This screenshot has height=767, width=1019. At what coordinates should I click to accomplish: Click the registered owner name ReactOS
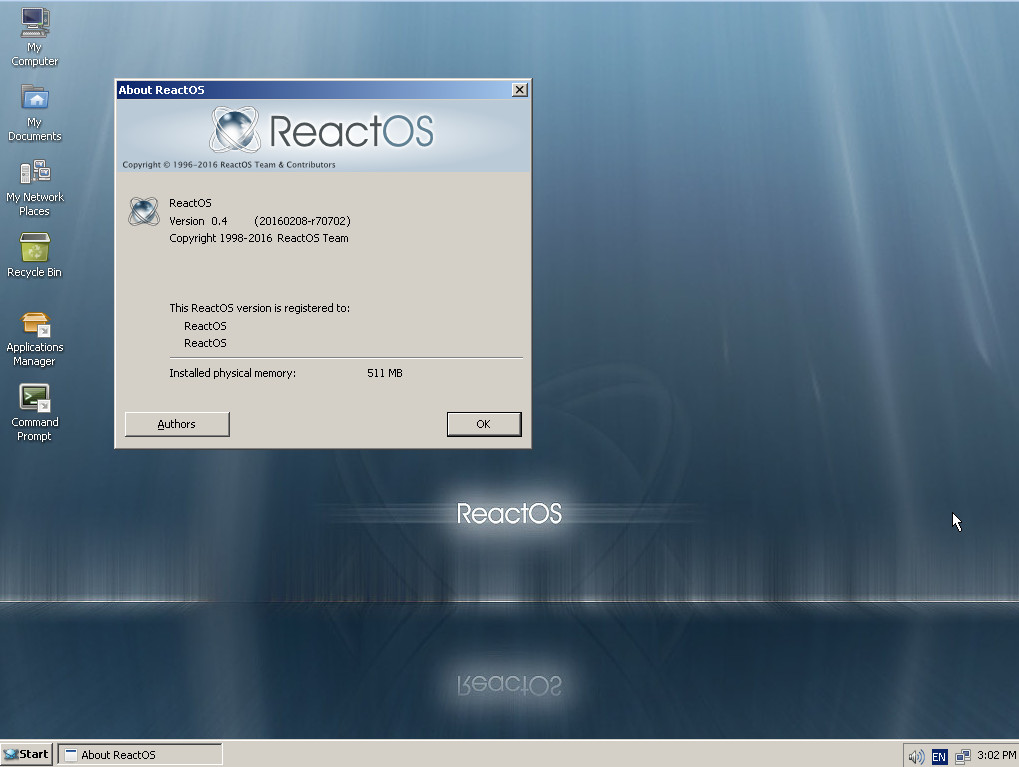pos(204,325)
